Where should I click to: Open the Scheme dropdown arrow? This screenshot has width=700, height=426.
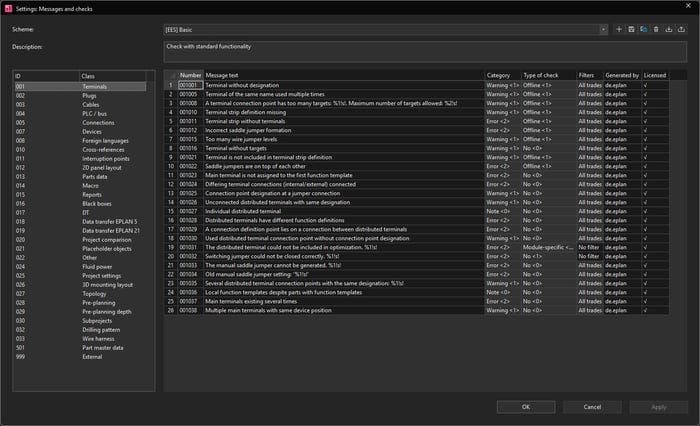point(604,29)
